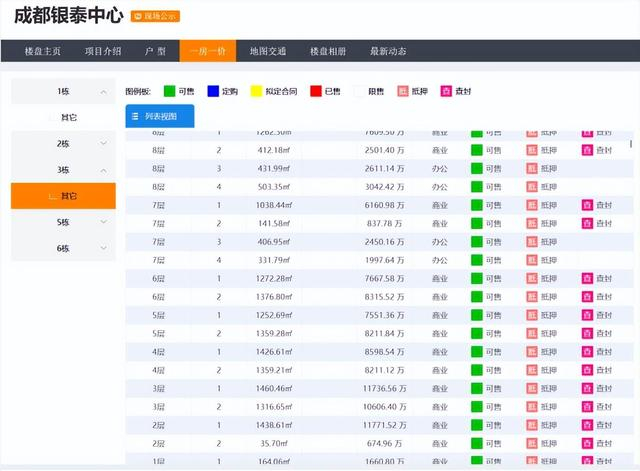Click the list icon on 列表视图 button
Viewport: 640px width, 471px height.
point(135,116)
